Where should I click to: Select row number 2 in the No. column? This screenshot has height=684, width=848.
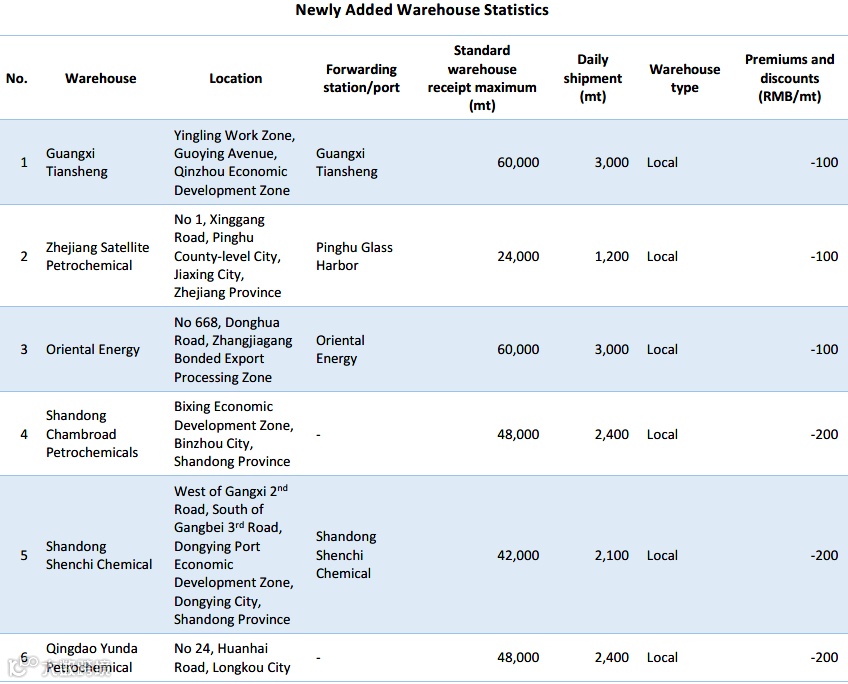24,256
